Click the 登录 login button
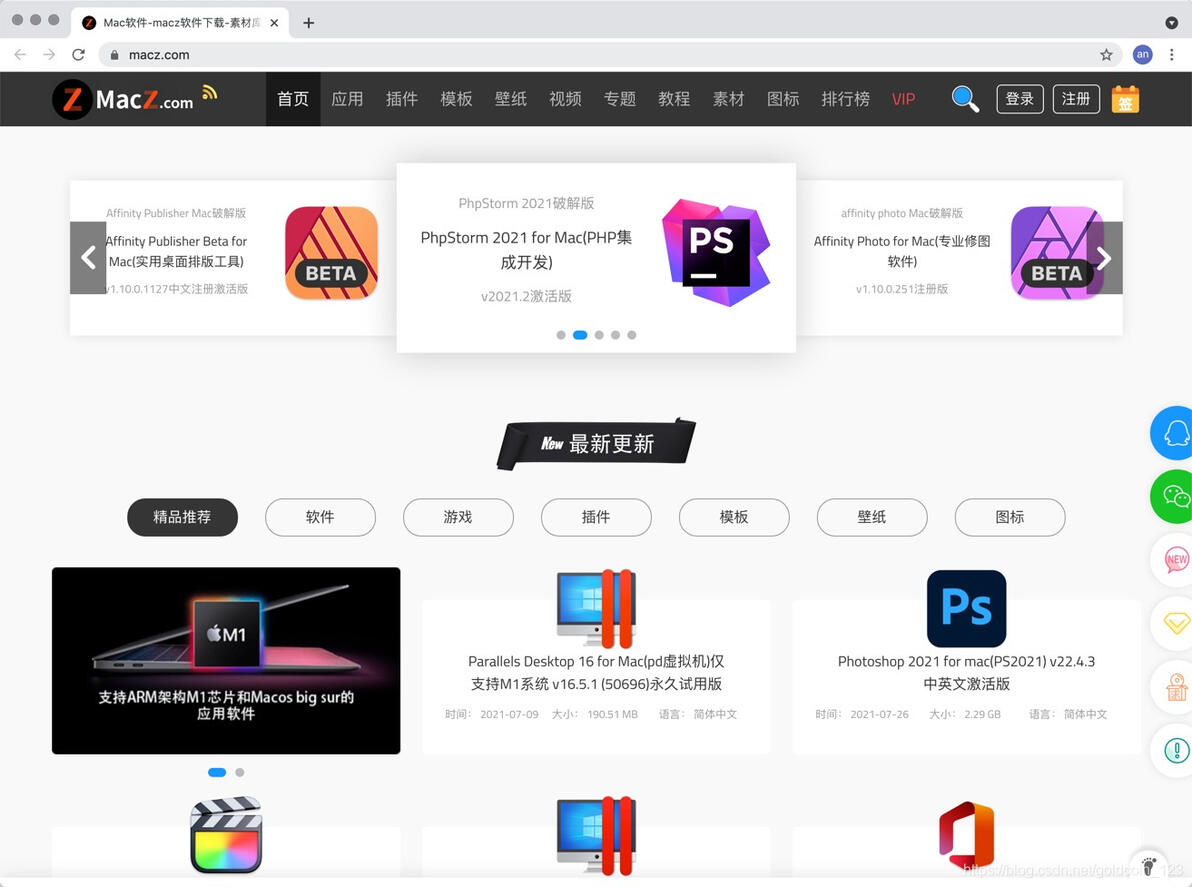This screenshot has height=887, width=1192. pos(1019,99)
